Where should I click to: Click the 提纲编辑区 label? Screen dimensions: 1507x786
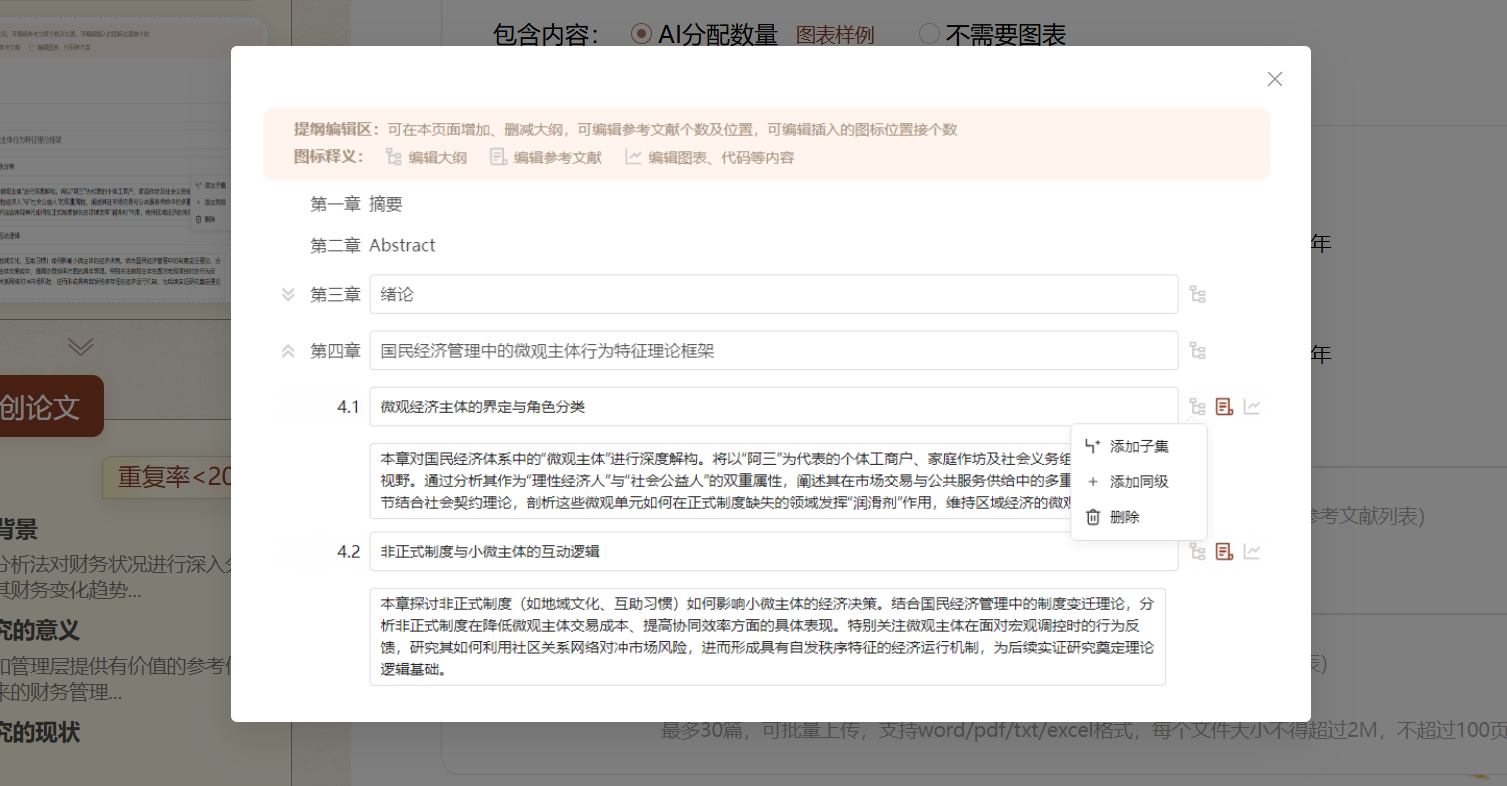[x=337, y=129]
